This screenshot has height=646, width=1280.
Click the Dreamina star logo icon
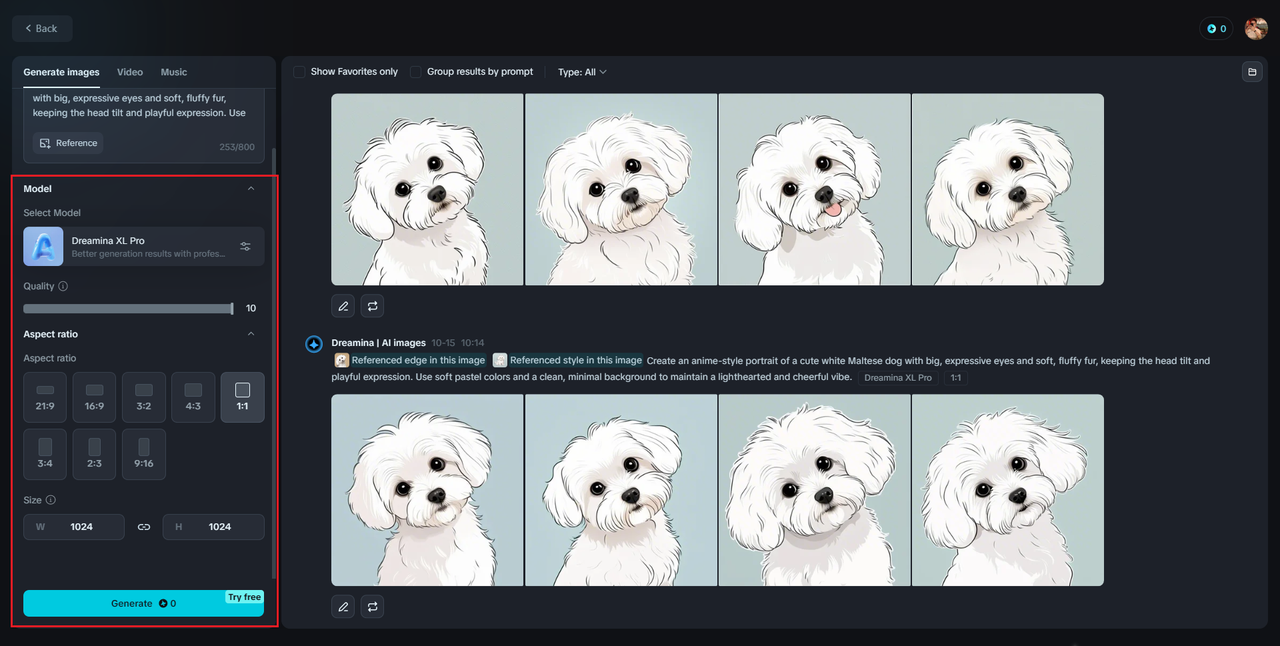[314, 344]
